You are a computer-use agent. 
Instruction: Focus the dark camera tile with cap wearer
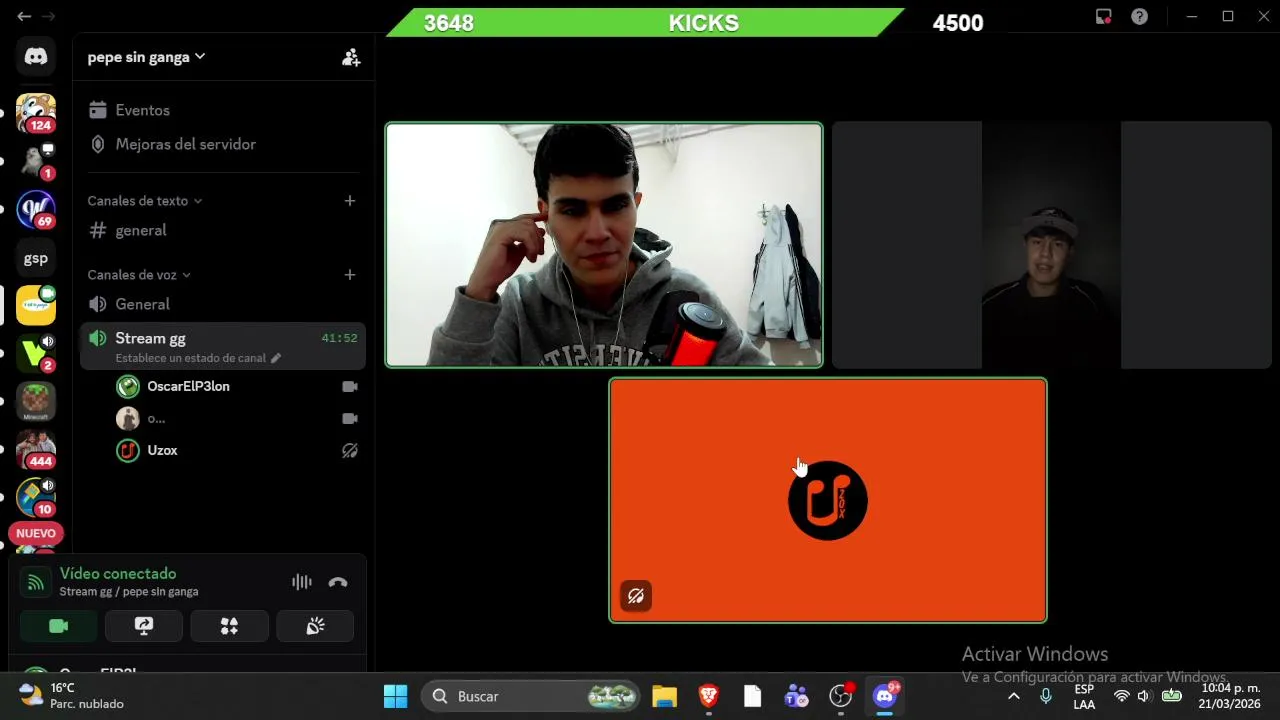(x=1051, y=245)
